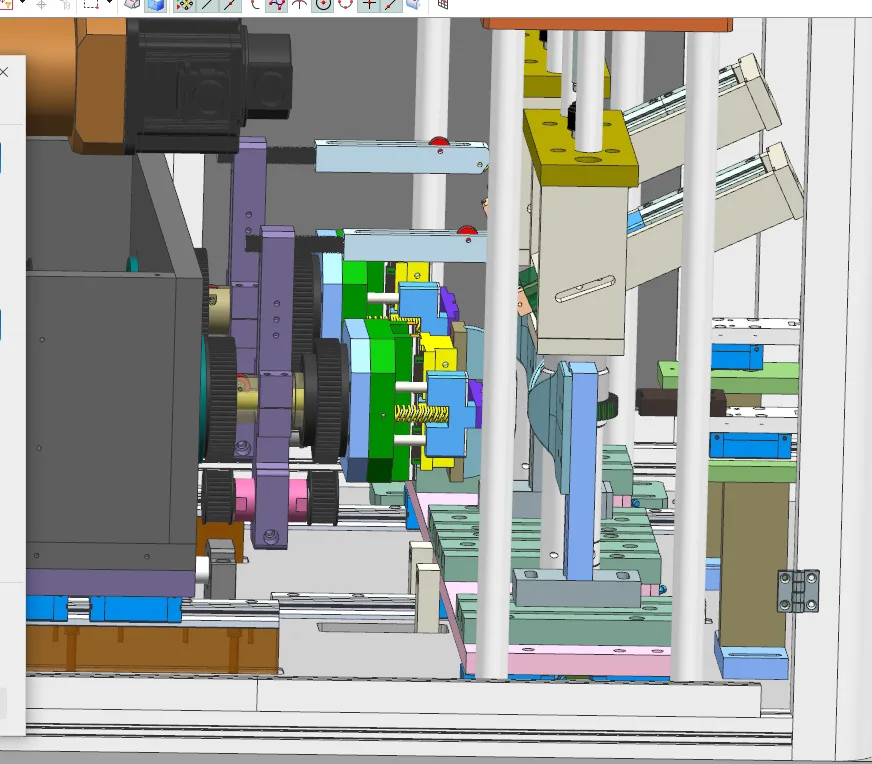This screenshot has height=764, width=872.
Task: Toggle the Arc Center snap option
Action: (323, 5)
